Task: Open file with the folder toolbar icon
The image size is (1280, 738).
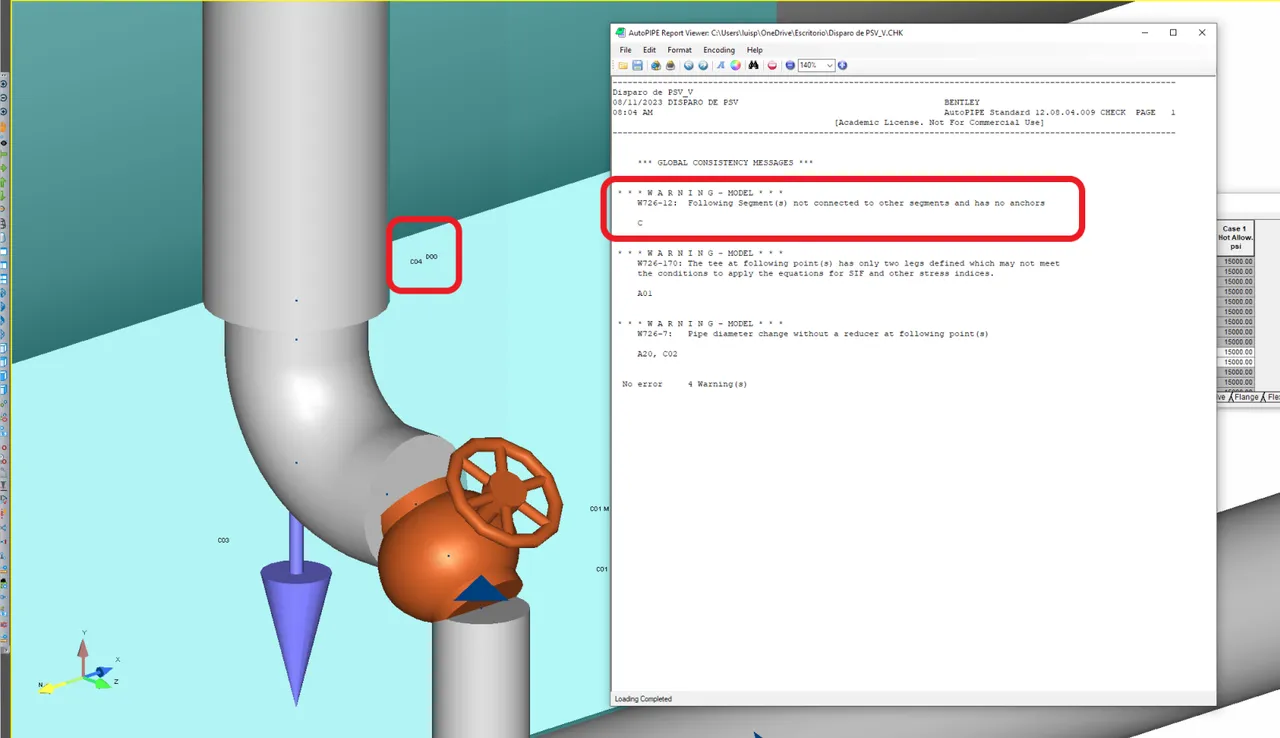Action: [x=623, y=65]
